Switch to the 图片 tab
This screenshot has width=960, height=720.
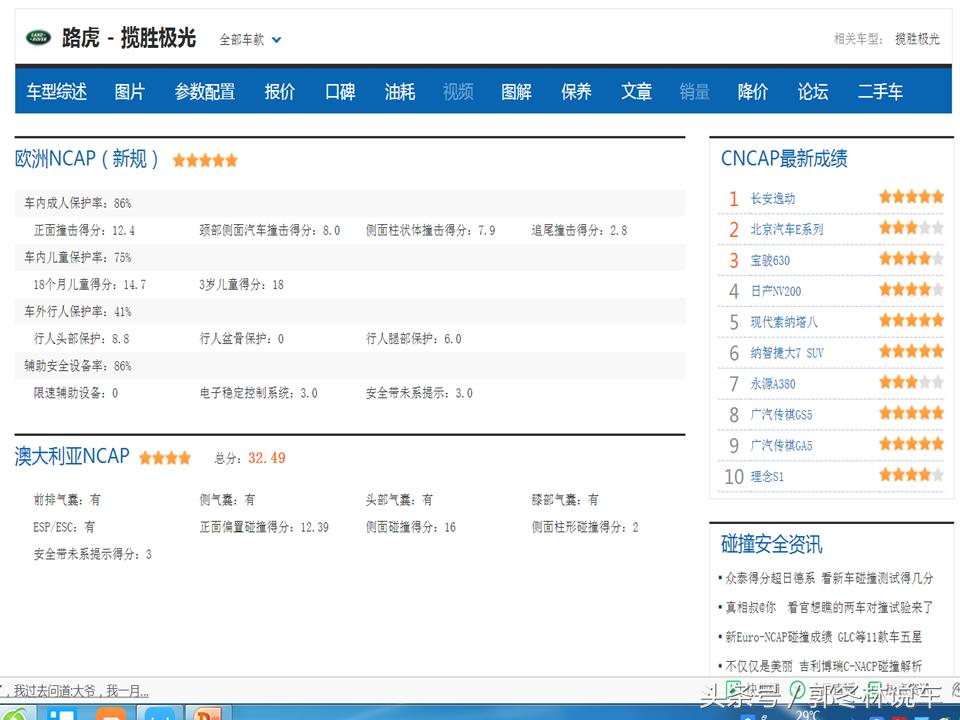point(129,90)
